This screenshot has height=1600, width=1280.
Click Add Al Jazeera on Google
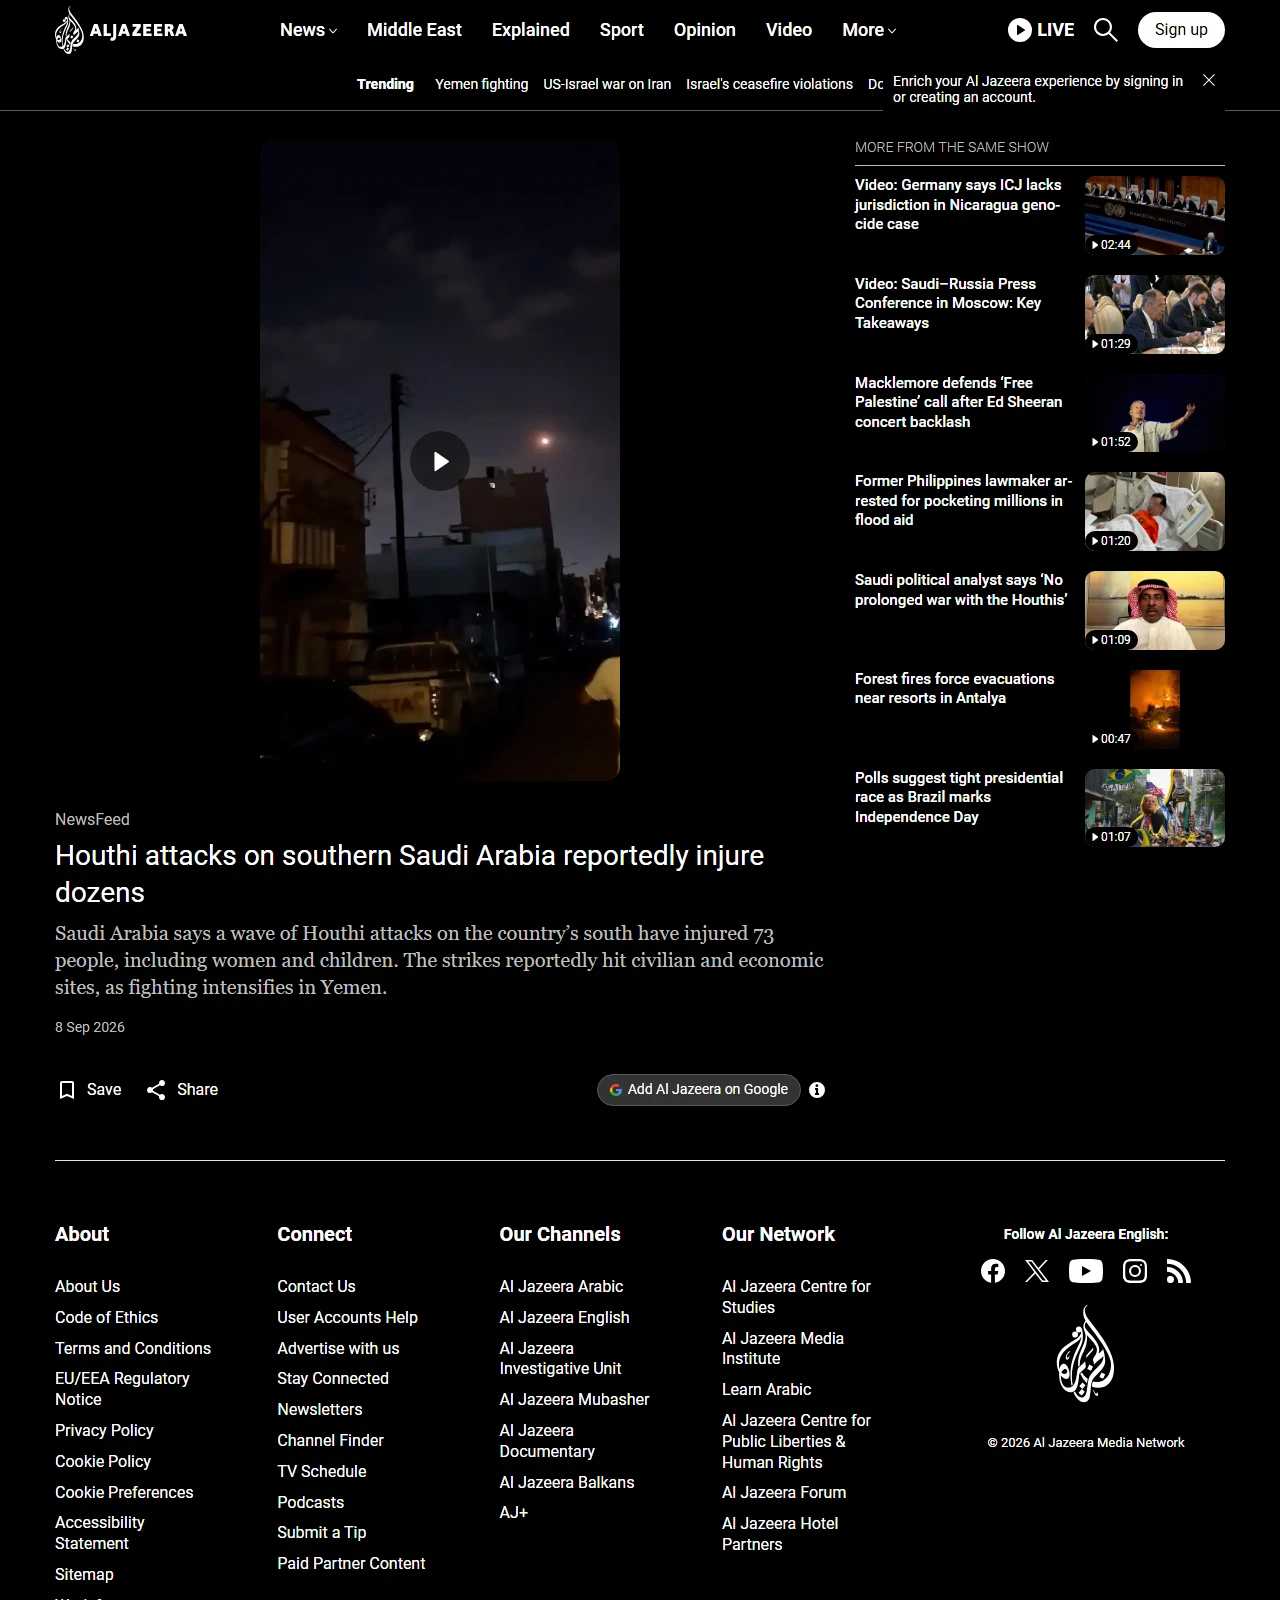click(x=699, y=1090)
